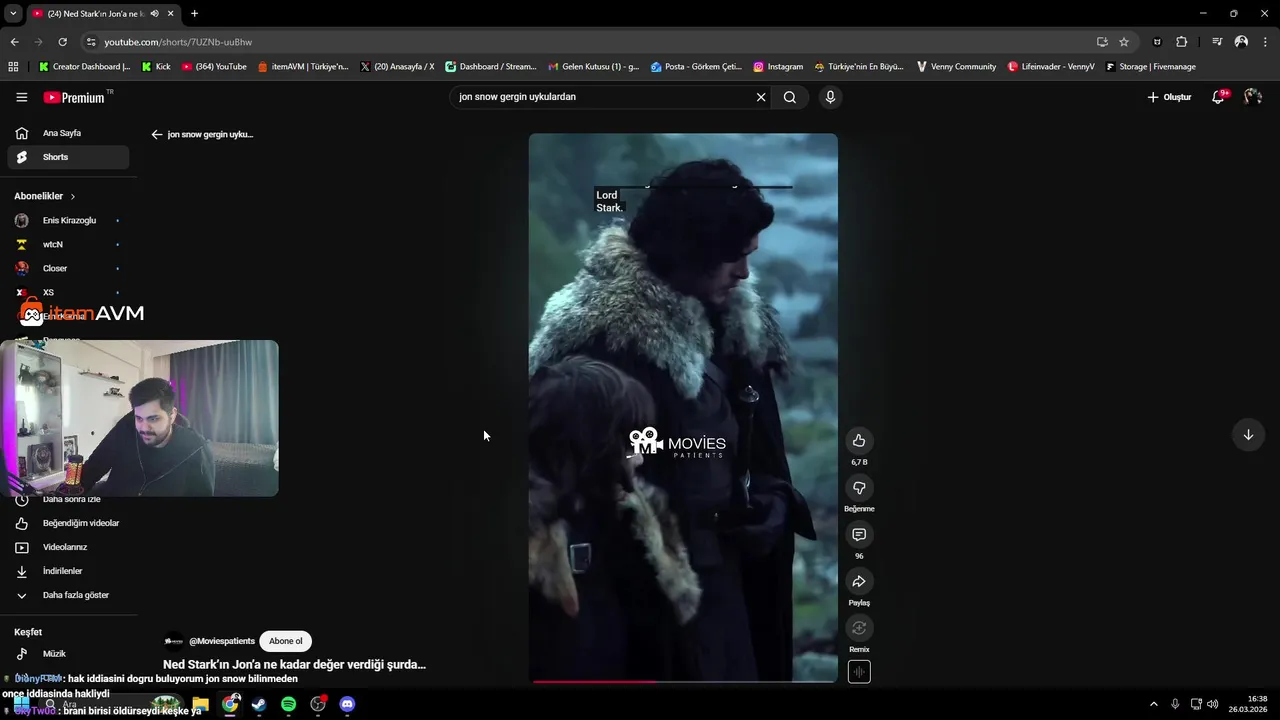Screen dimensions: 1280x720
Task: Open the taskbar volume control
Action: point(1212,704)
